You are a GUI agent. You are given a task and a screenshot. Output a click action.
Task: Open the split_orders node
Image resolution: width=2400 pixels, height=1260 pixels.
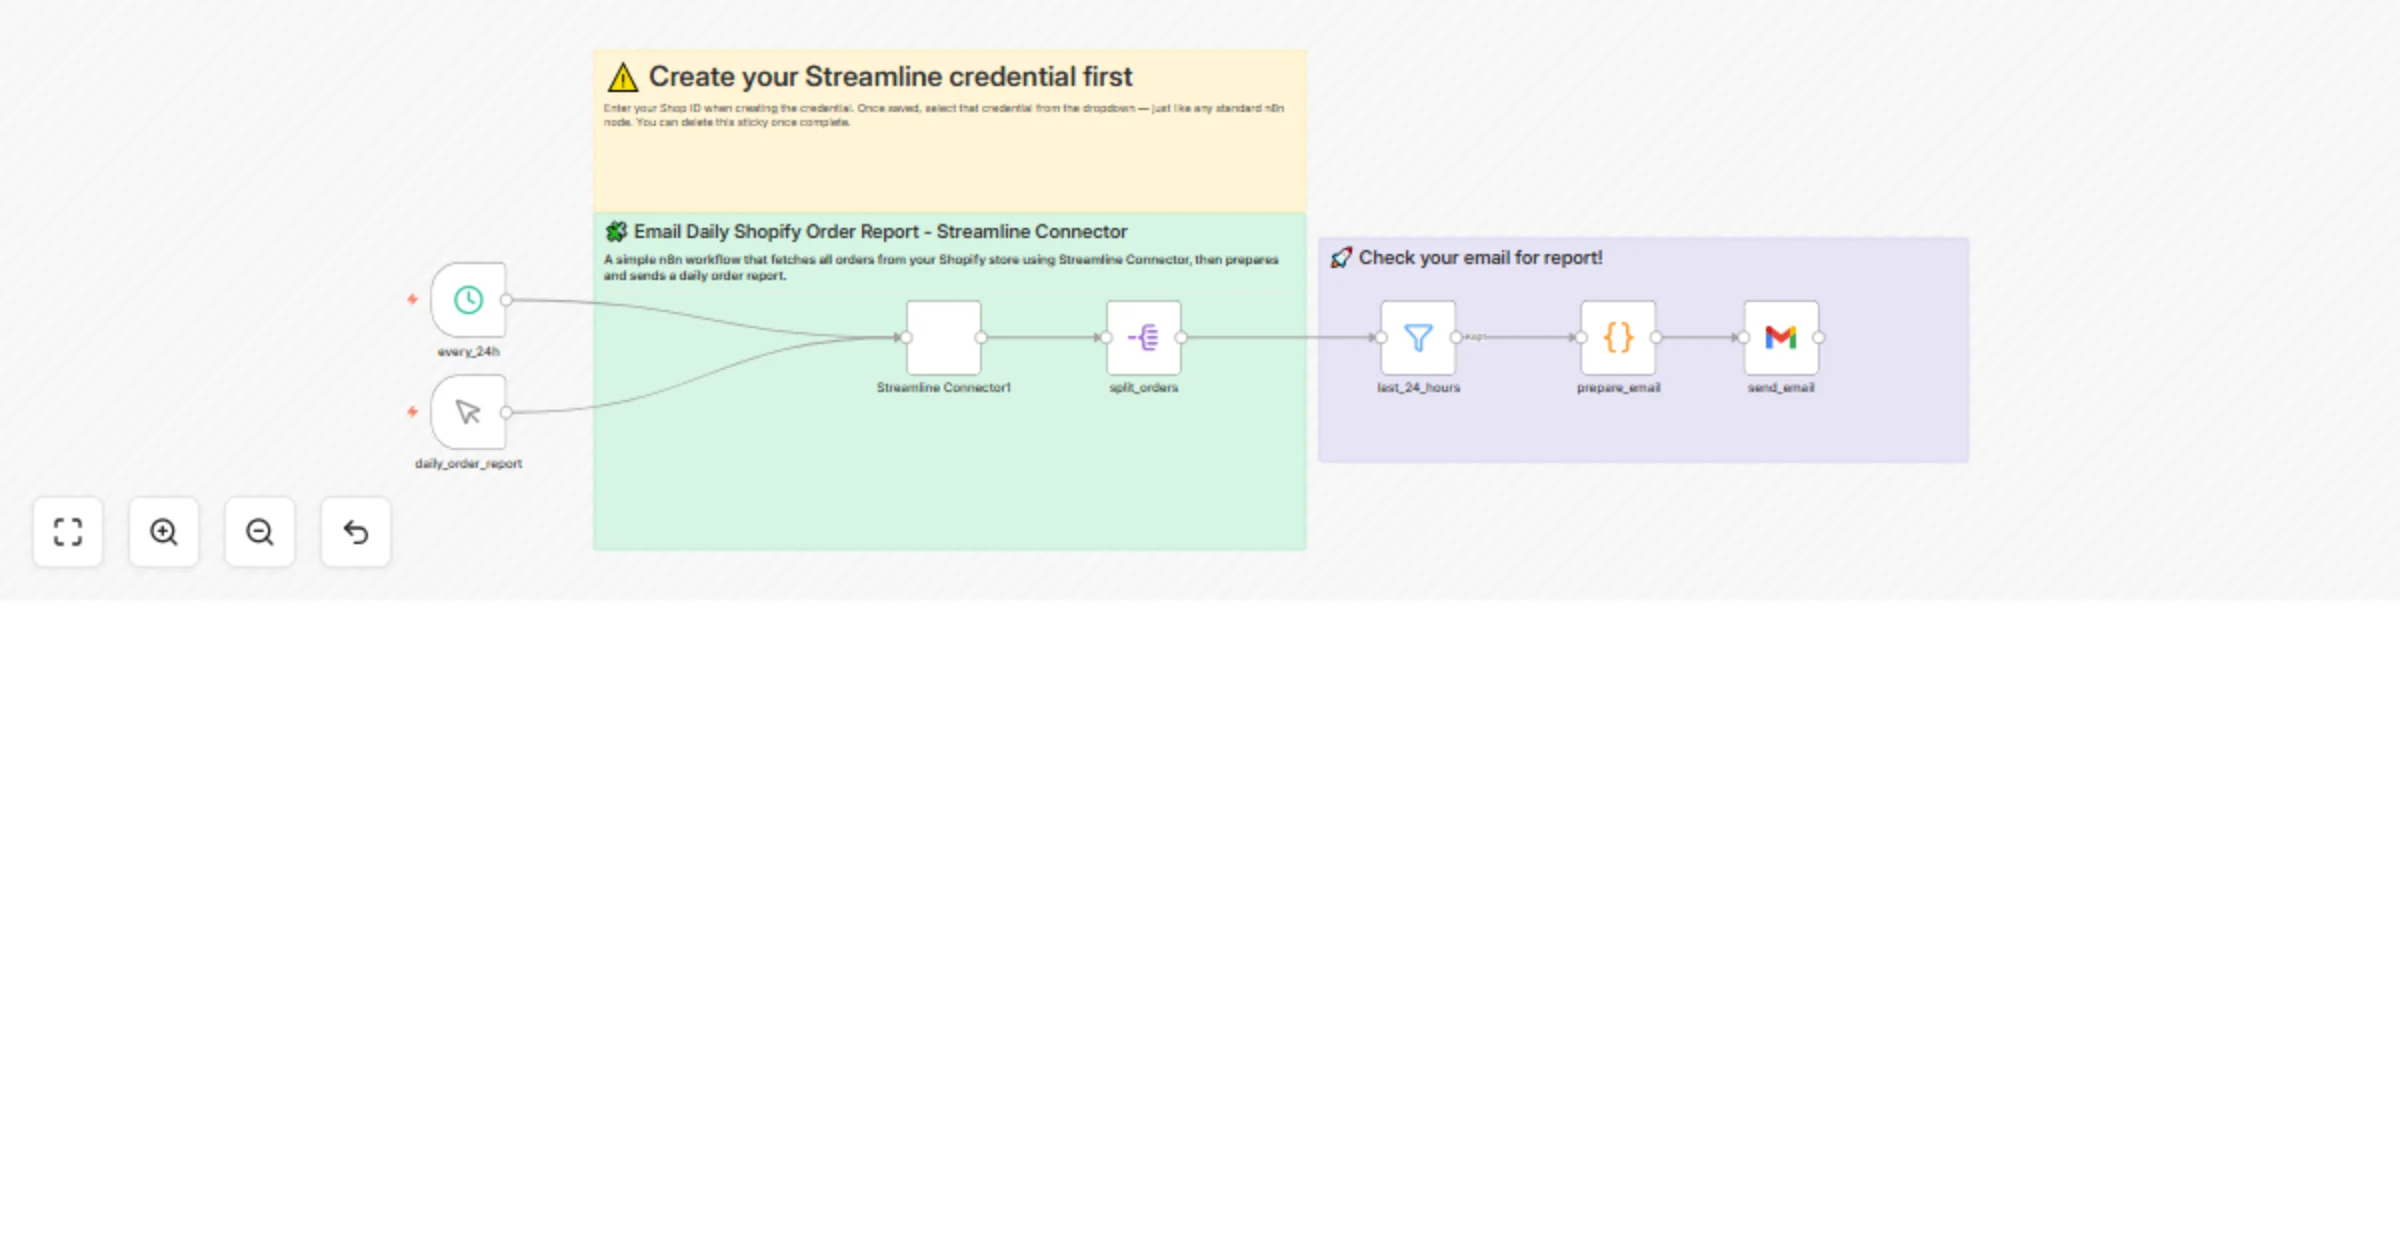click(x=1143, y=338)
